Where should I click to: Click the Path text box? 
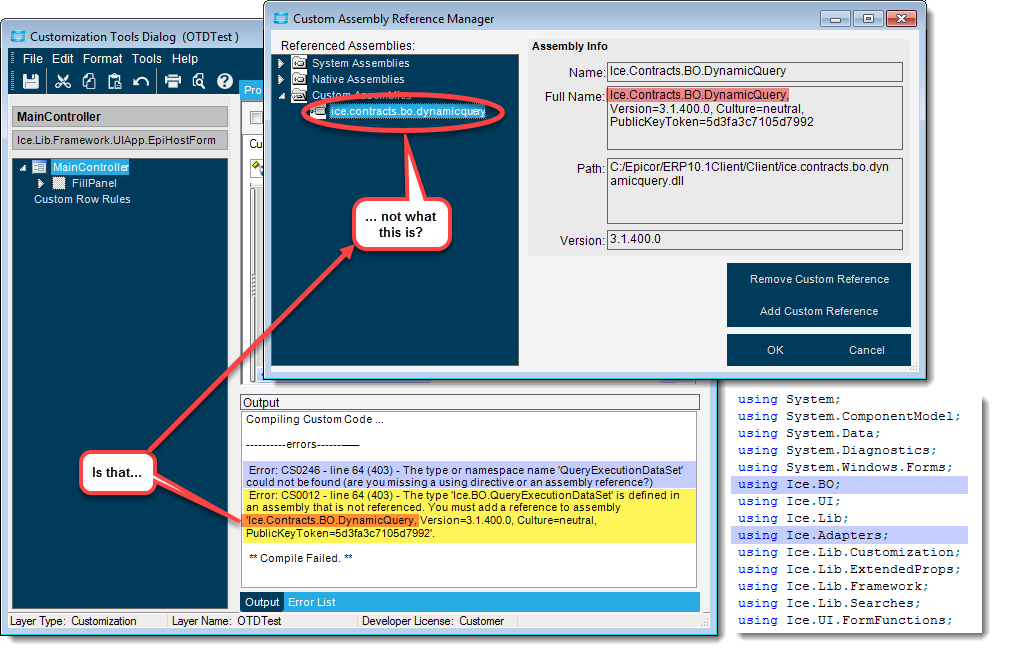755,191
